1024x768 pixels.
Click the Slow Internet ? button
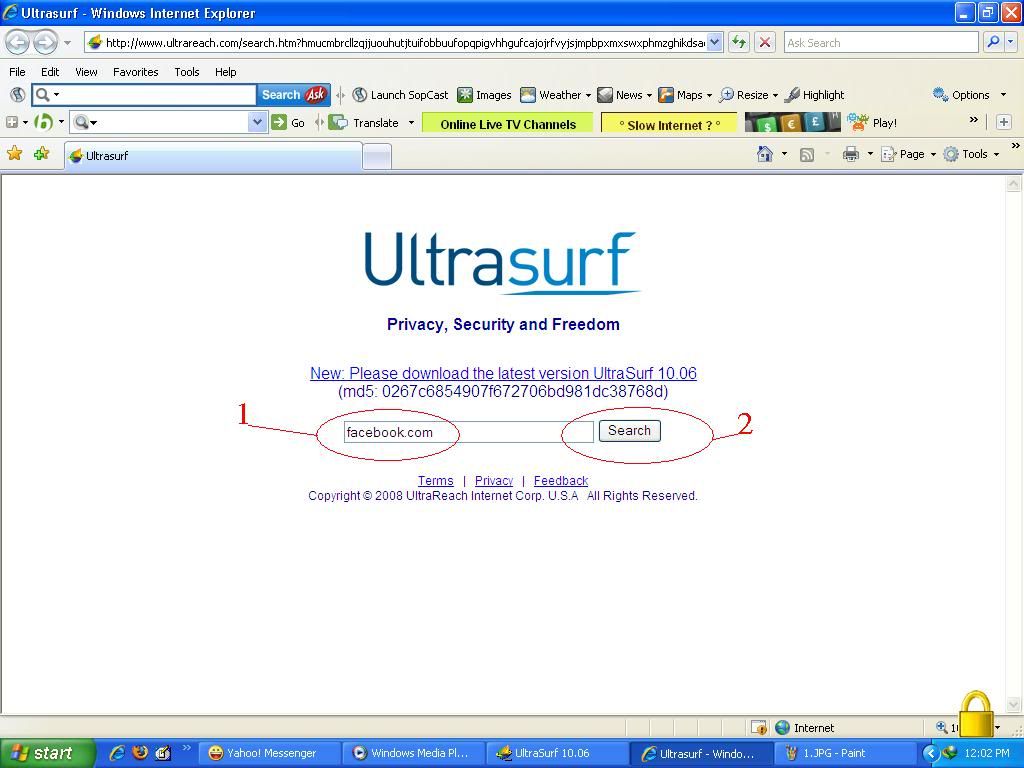[x=669, y=123]
